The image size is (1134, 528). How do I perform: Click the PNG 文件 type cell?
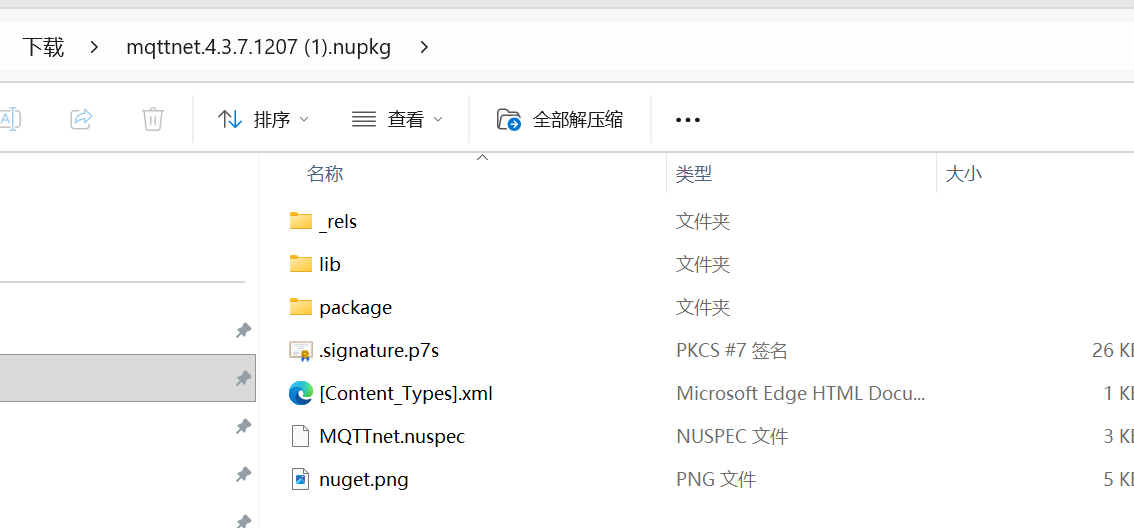click(x=716, y=480)
